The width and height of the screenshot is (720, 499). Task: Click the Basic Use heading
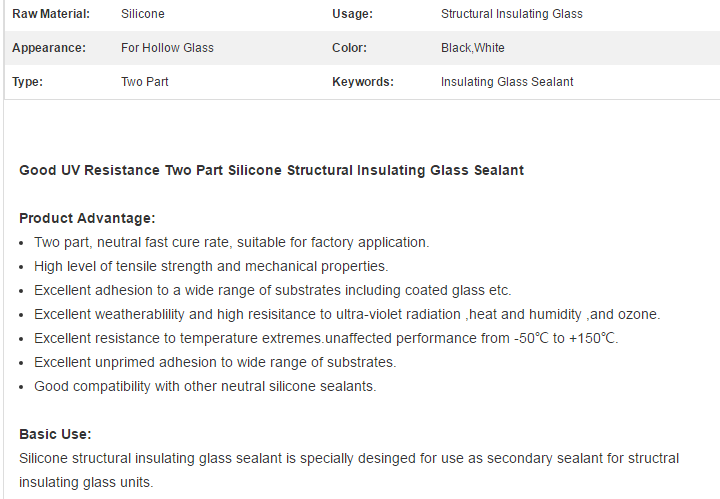pyautogui.click(x=55, y=434)
